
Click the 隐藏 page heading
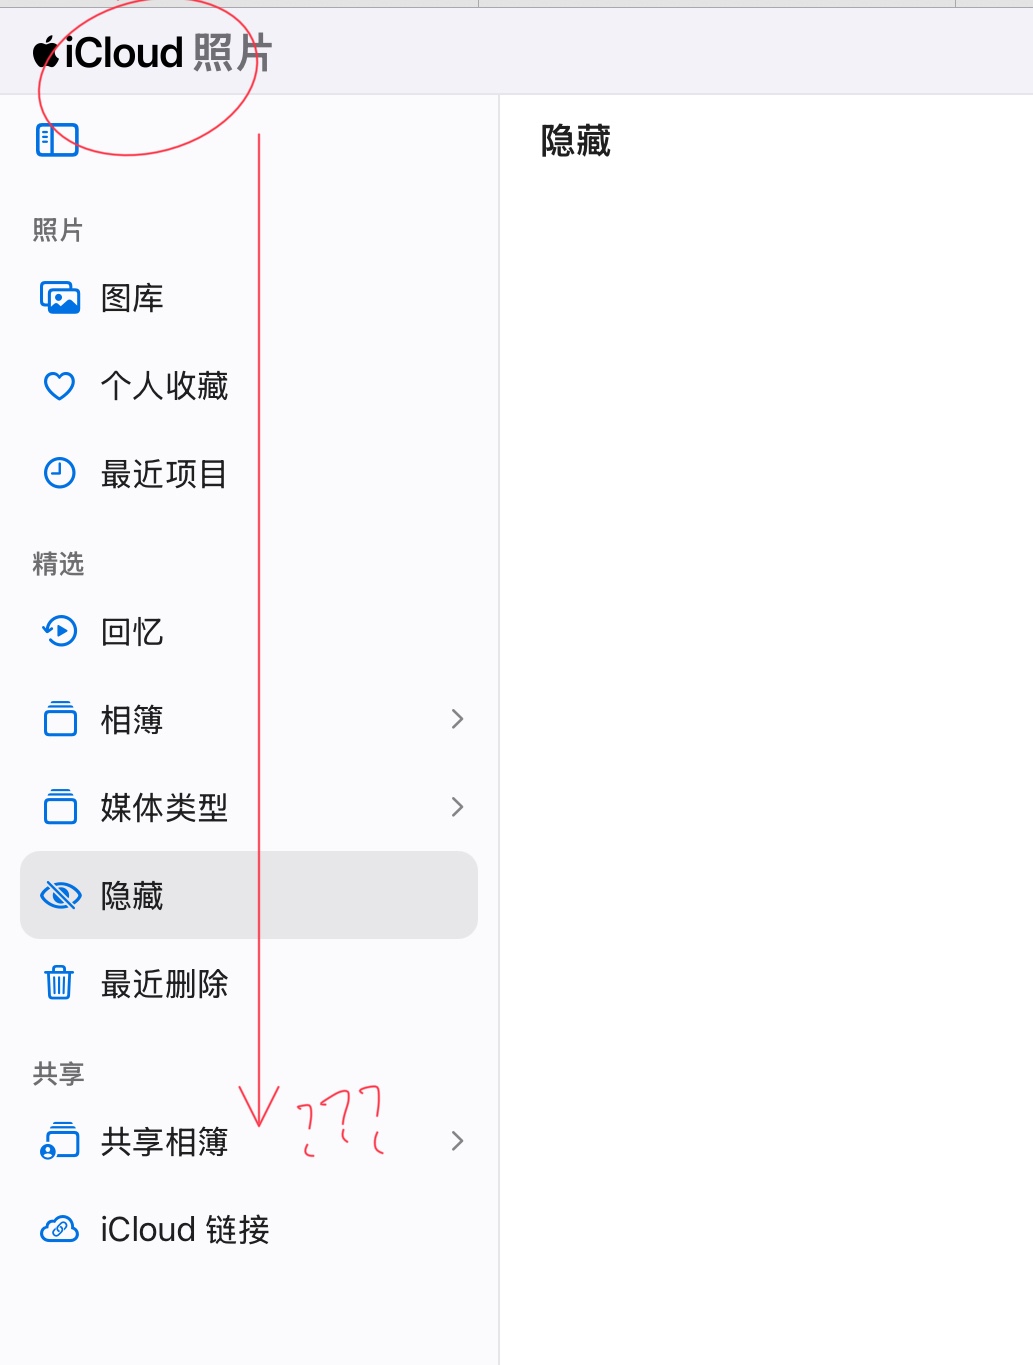coord(576,141)
